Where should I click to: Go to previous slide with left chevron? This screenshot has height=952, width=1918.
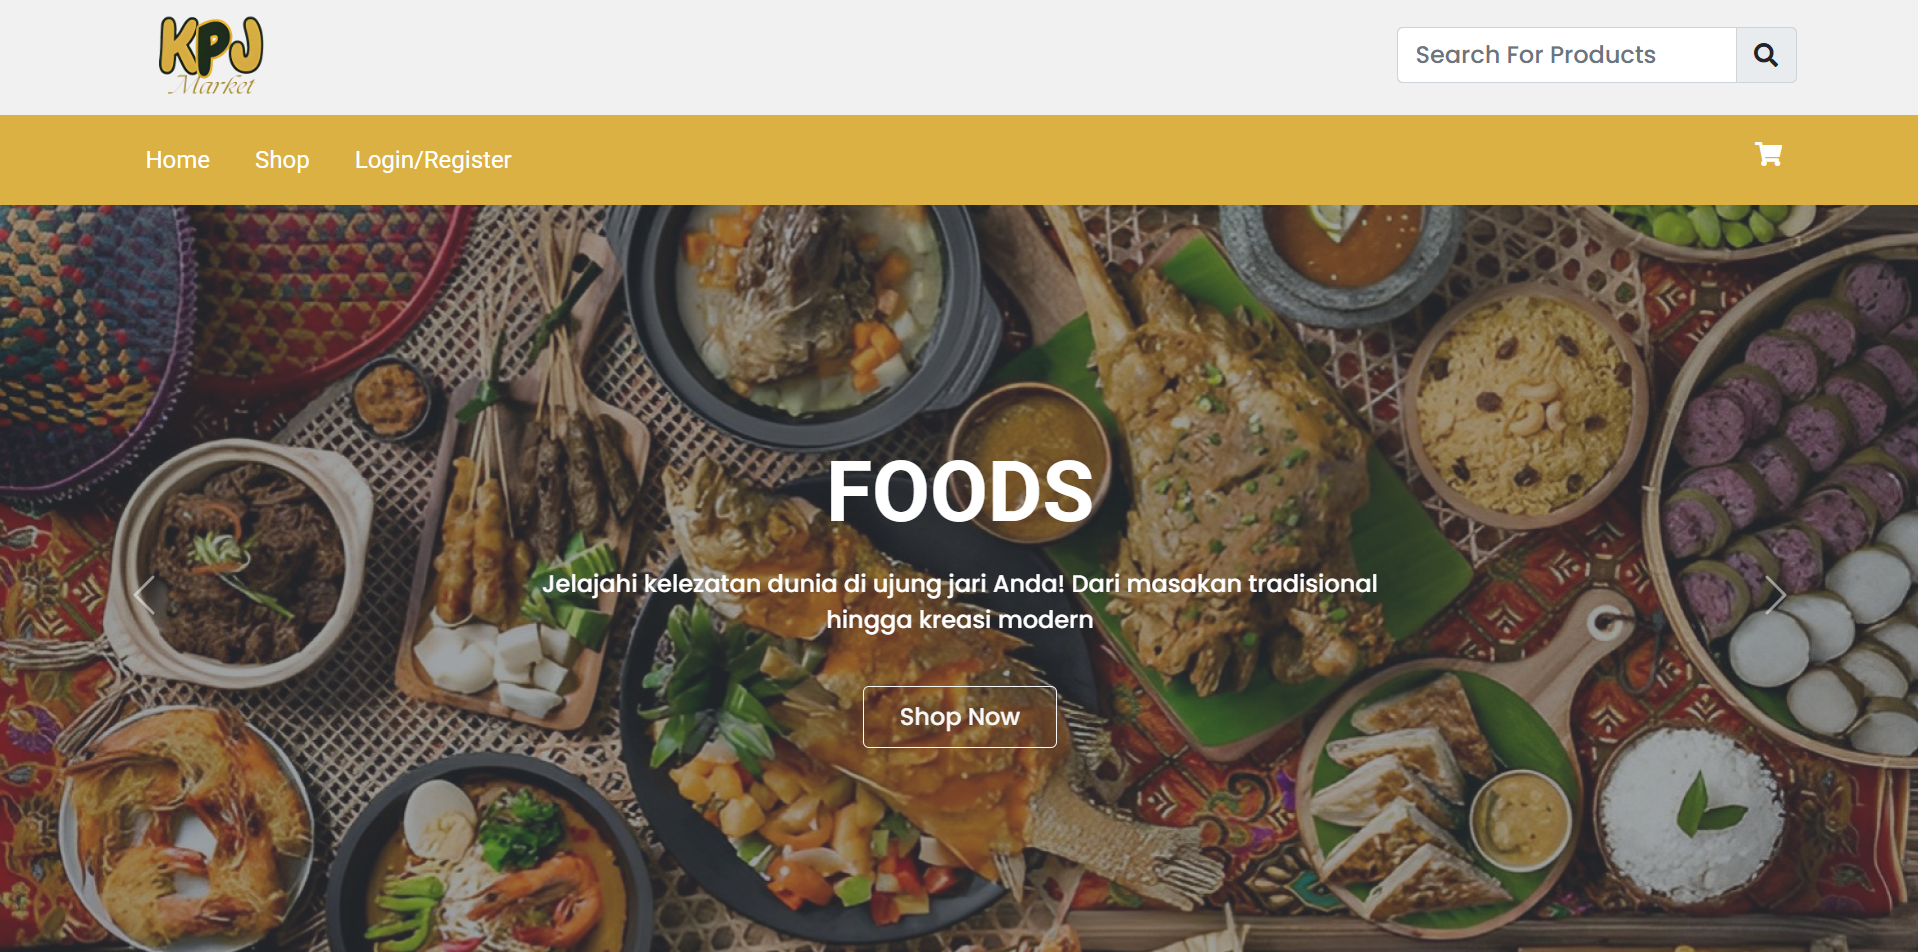pos(144,595)
